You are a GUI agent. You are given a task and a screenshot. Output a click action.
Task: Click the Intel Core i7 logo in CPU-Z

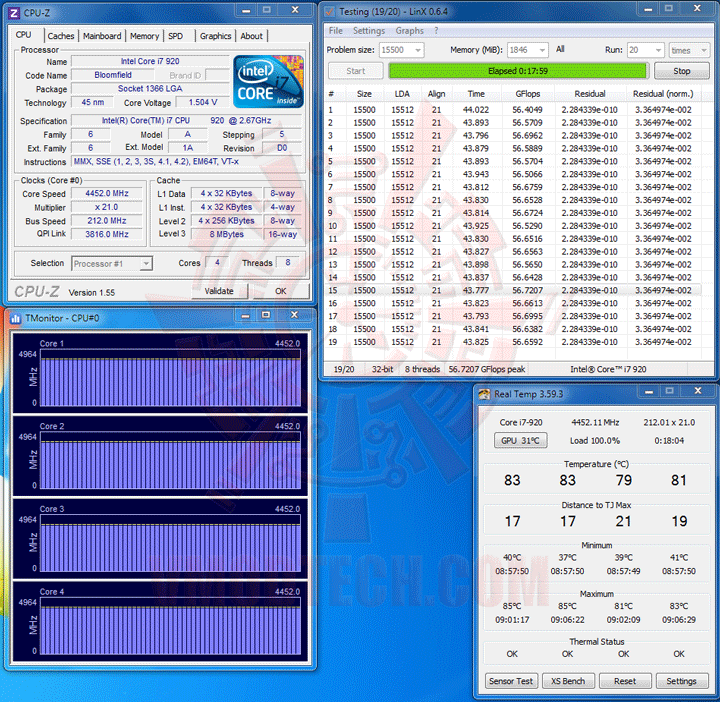pos(269,82)
